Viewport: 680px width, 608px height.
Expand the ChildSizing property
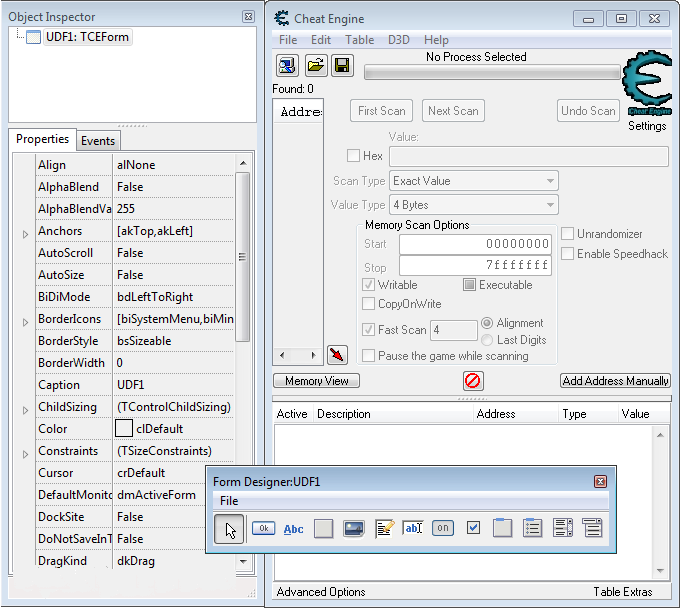click(25, 411)
